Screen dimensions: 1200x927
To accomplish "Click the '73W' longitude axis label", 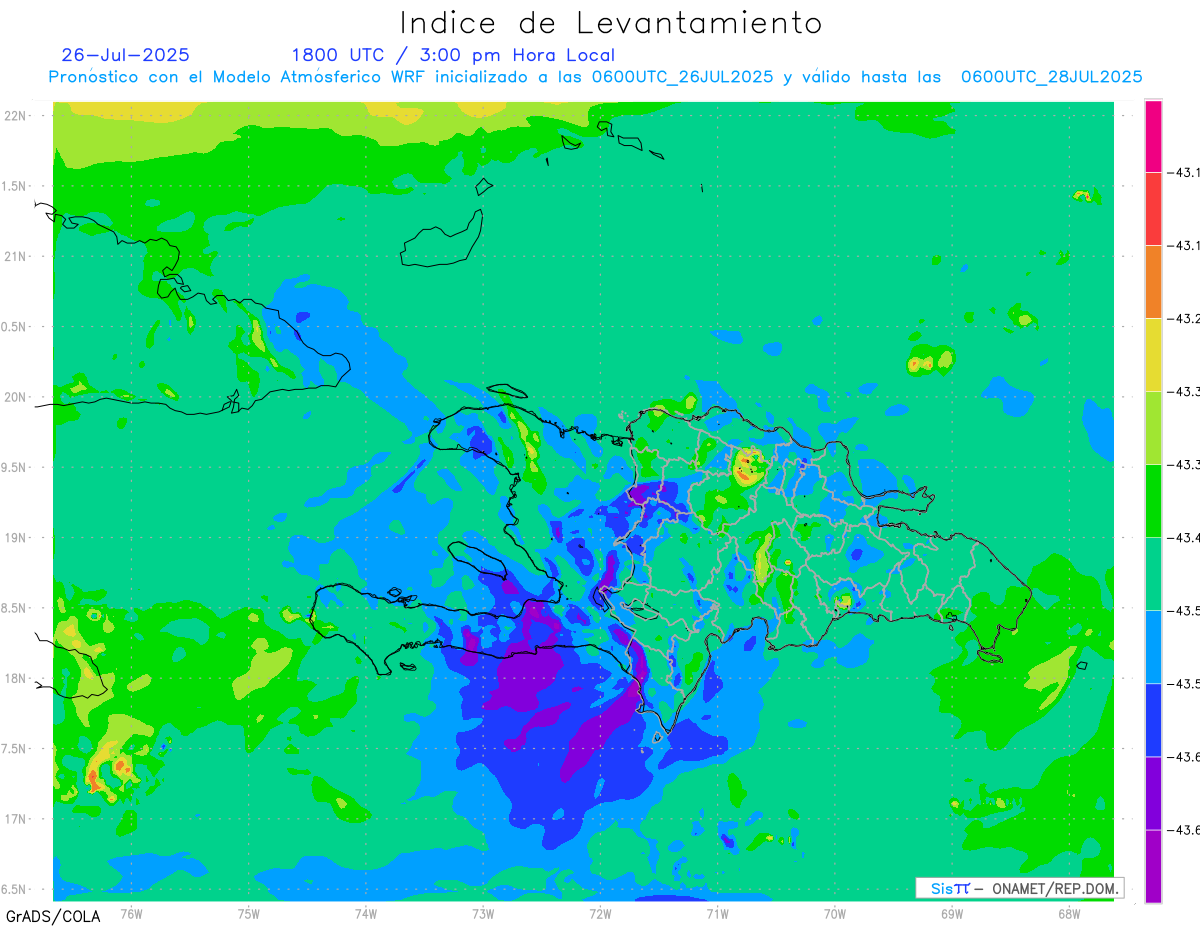I will point(483,913).
